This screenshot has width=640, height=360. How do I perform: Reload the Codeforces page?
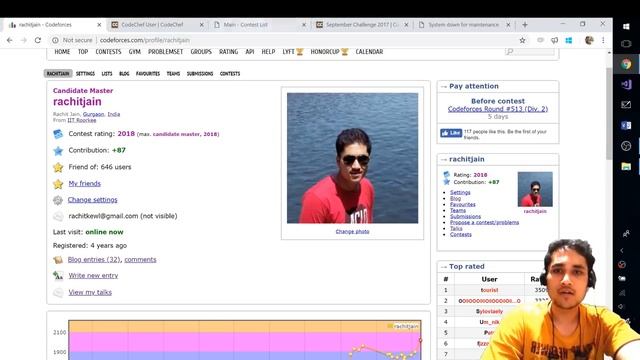pyautogui.click(x=38, y=40)
